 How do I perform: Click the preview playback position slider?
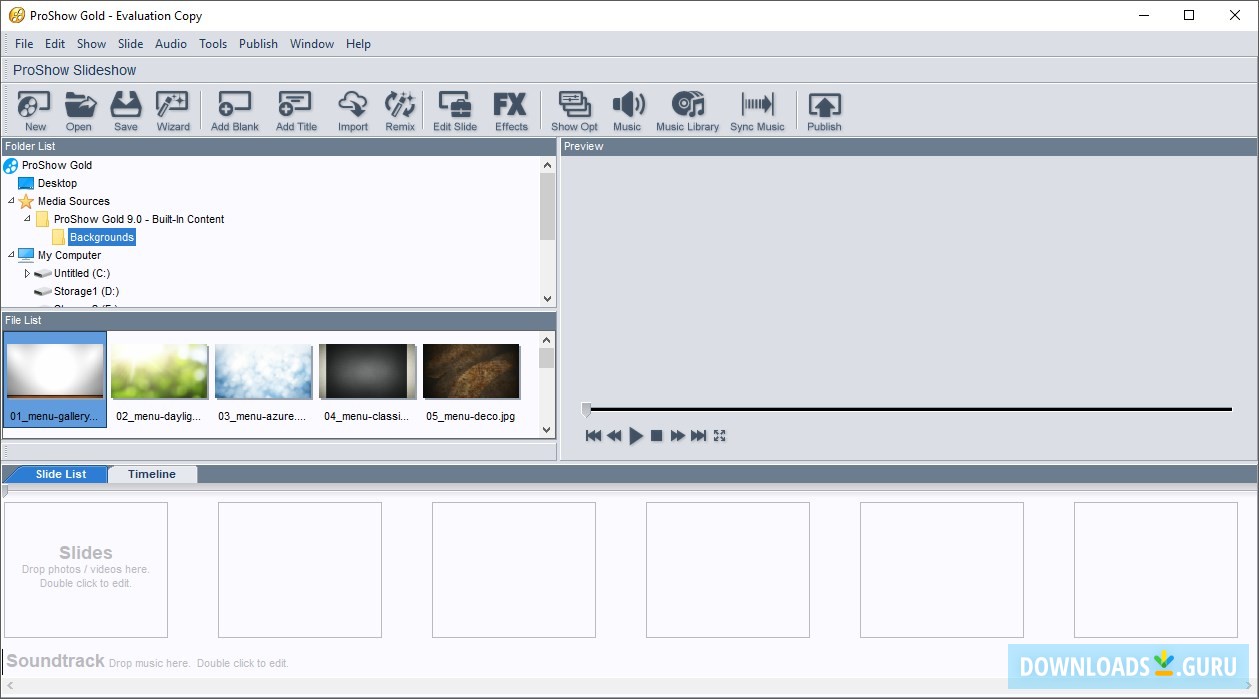[586, 409]
